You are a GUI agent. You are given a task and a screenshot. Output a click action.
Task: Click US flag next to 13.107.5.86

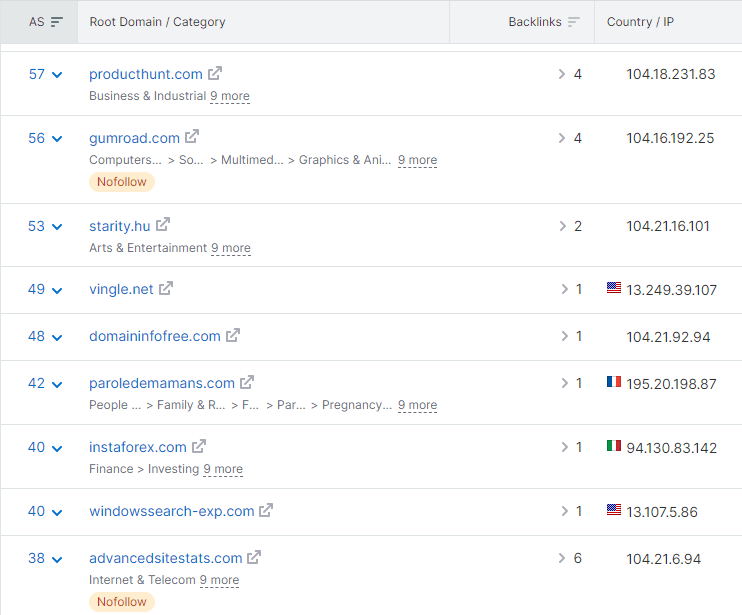point(614,510)
